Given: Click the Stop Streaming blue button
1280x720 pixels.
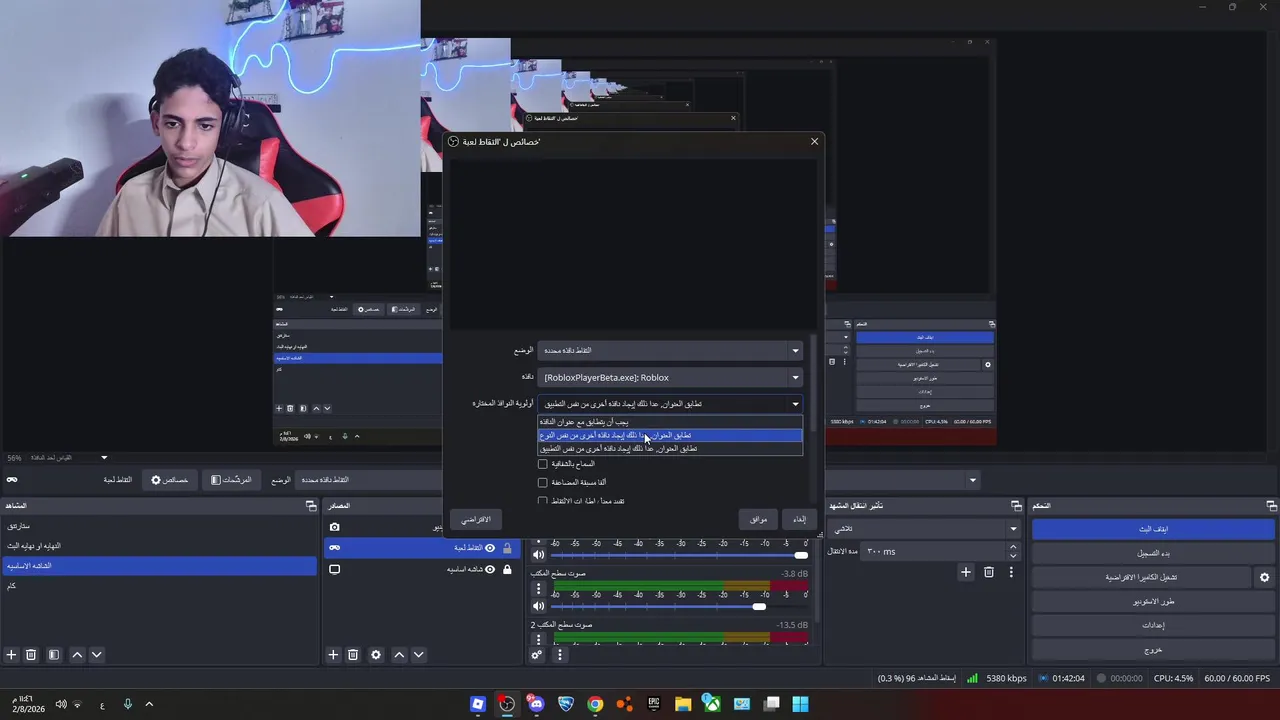Looking at the screenshot, I should (1153, 529).
